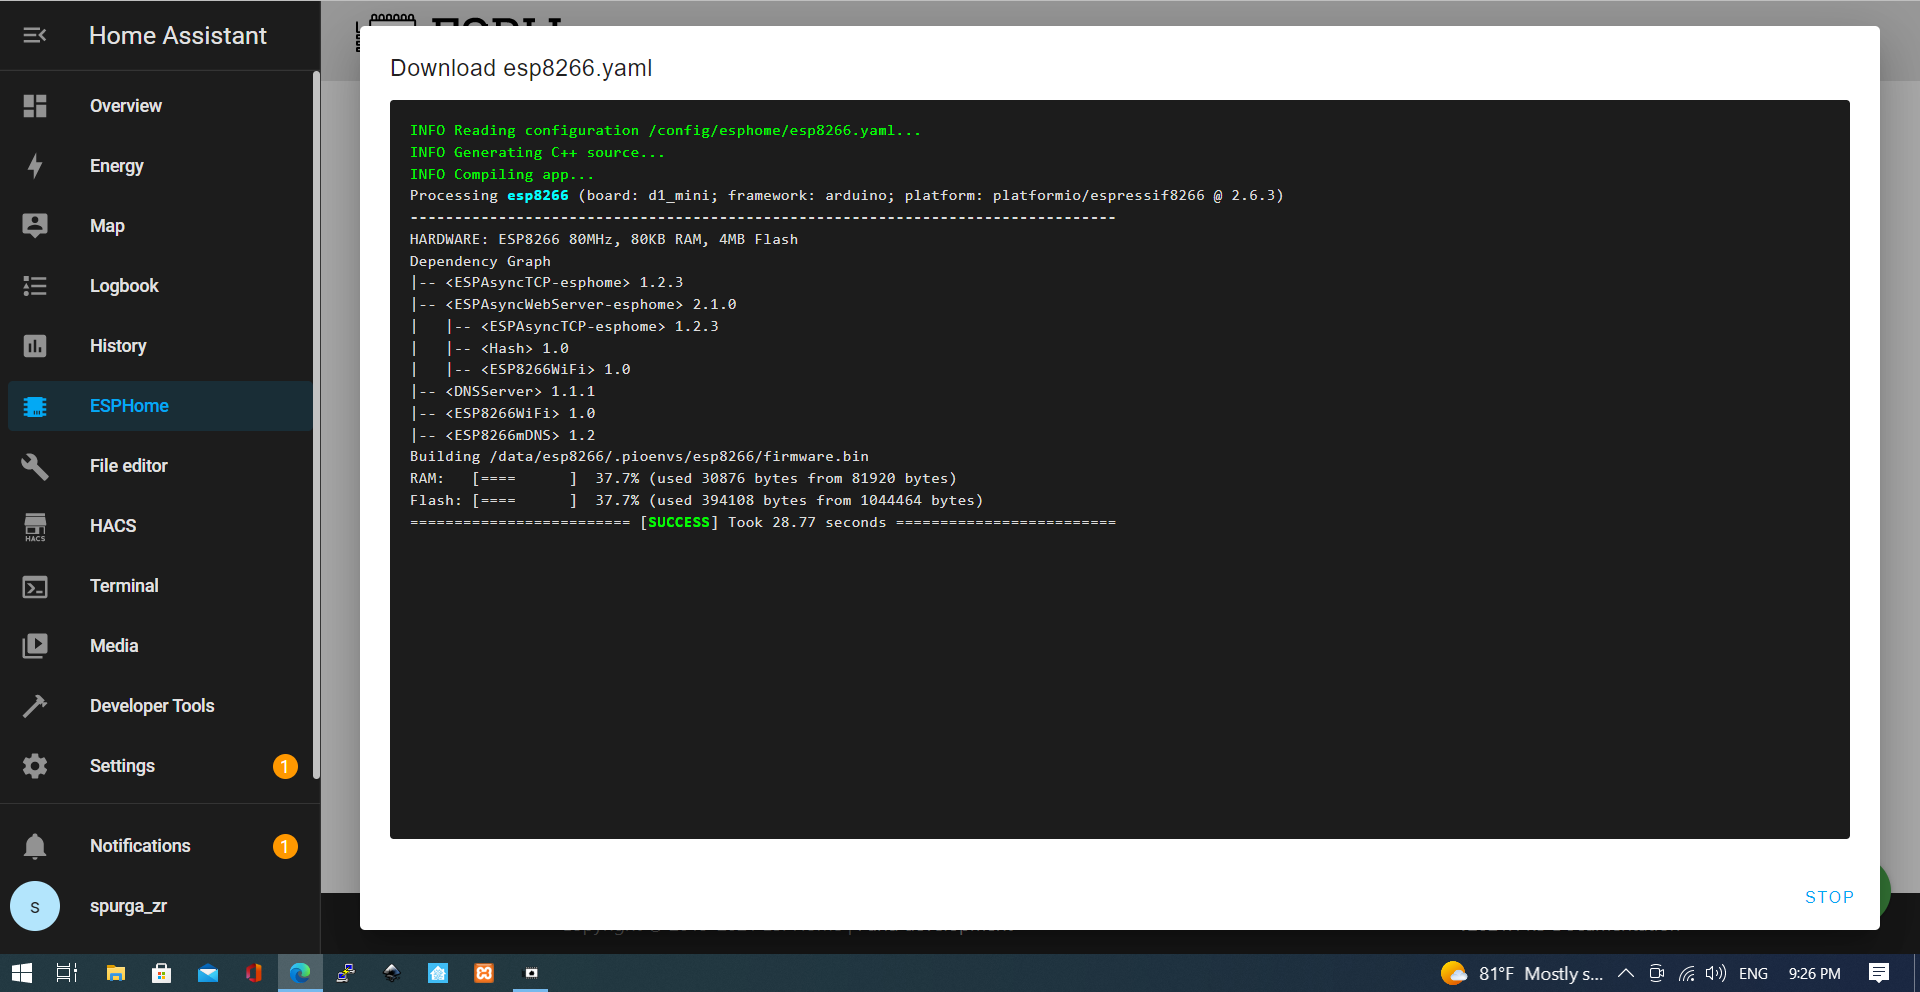
Task: Click the 'INFO Generating C++ source...' line
Action: (x=537, y=152)
